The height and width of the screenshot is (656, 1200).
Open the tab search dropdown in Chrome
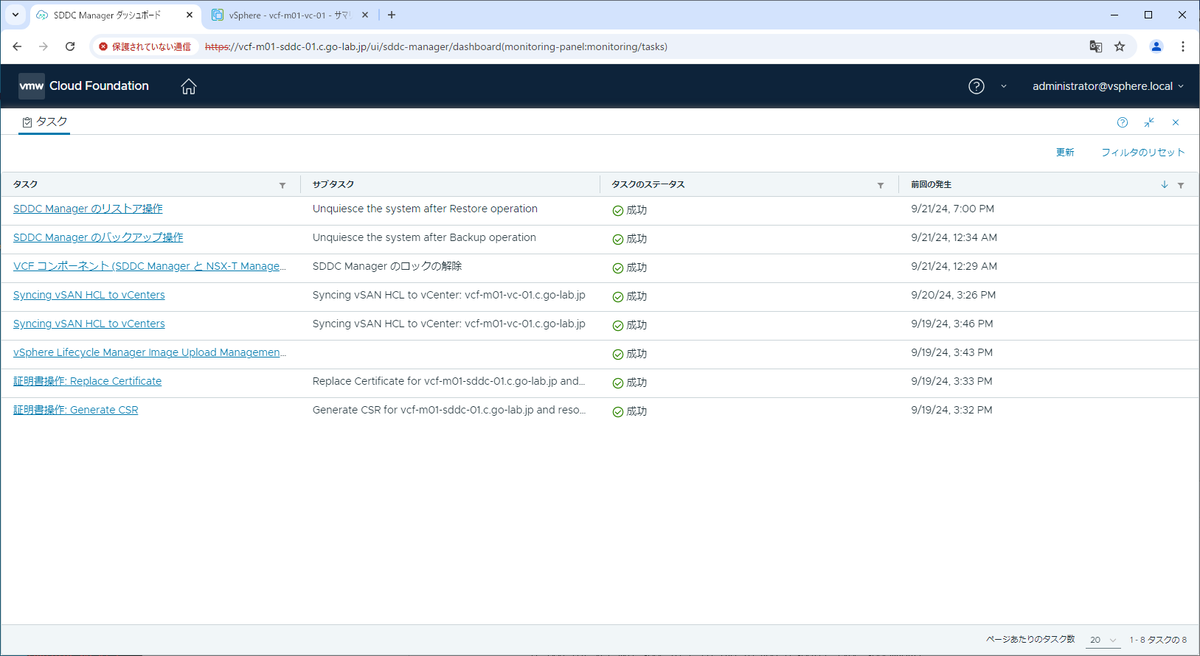tap(14, 15)
